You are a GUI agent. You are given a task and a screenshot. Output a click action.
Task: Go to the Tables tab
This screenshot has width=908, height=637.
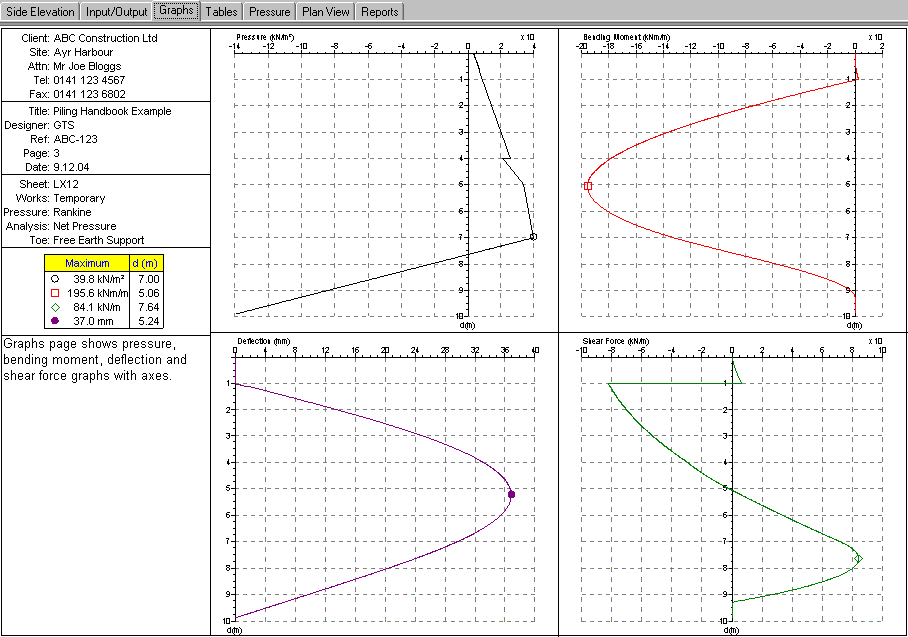pos(222,12)
